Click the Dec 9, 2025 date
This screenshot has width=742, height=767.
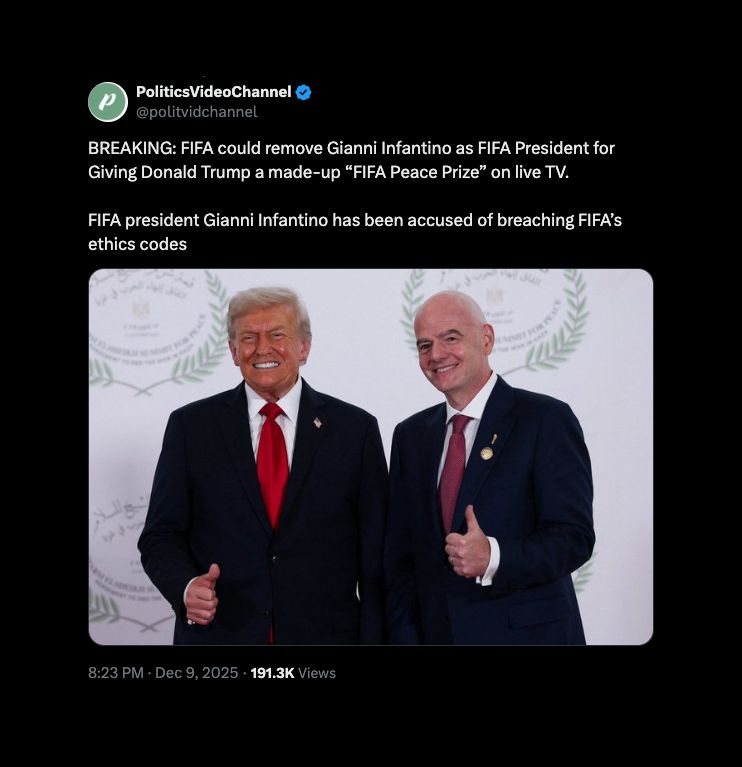point(197,673)
